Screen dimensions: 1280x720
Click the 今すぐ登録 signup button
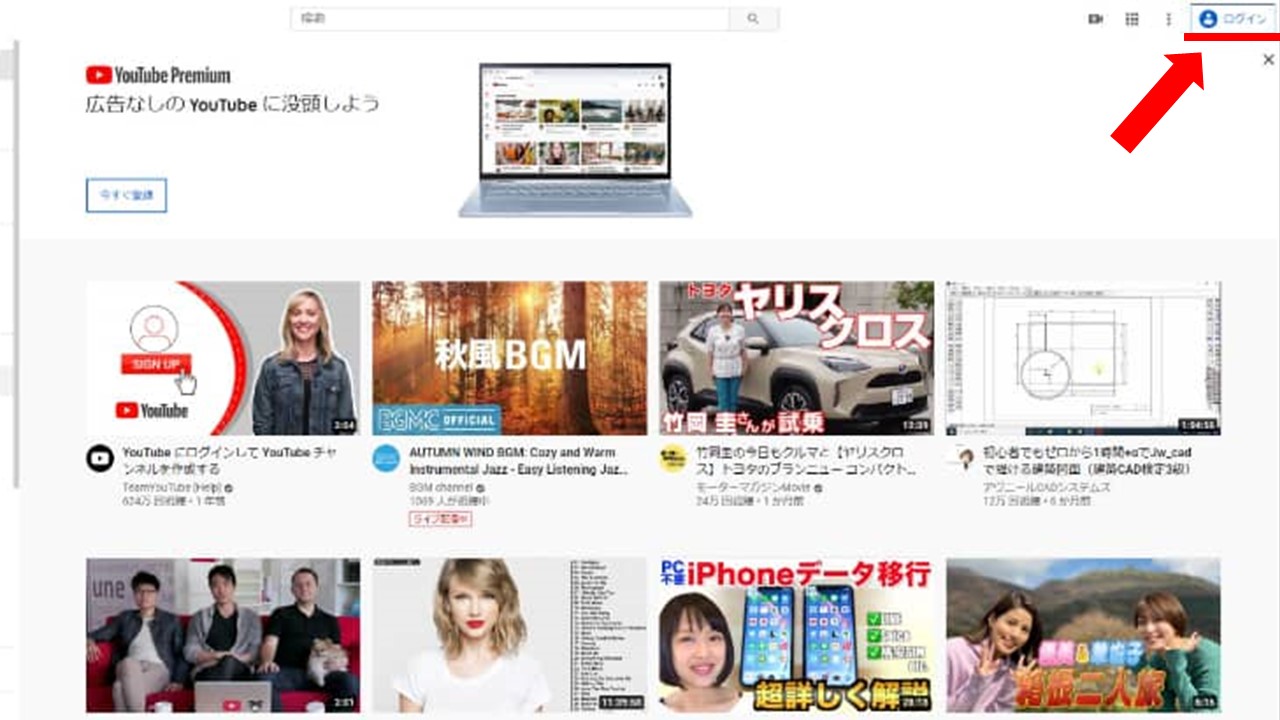[125, 196]
